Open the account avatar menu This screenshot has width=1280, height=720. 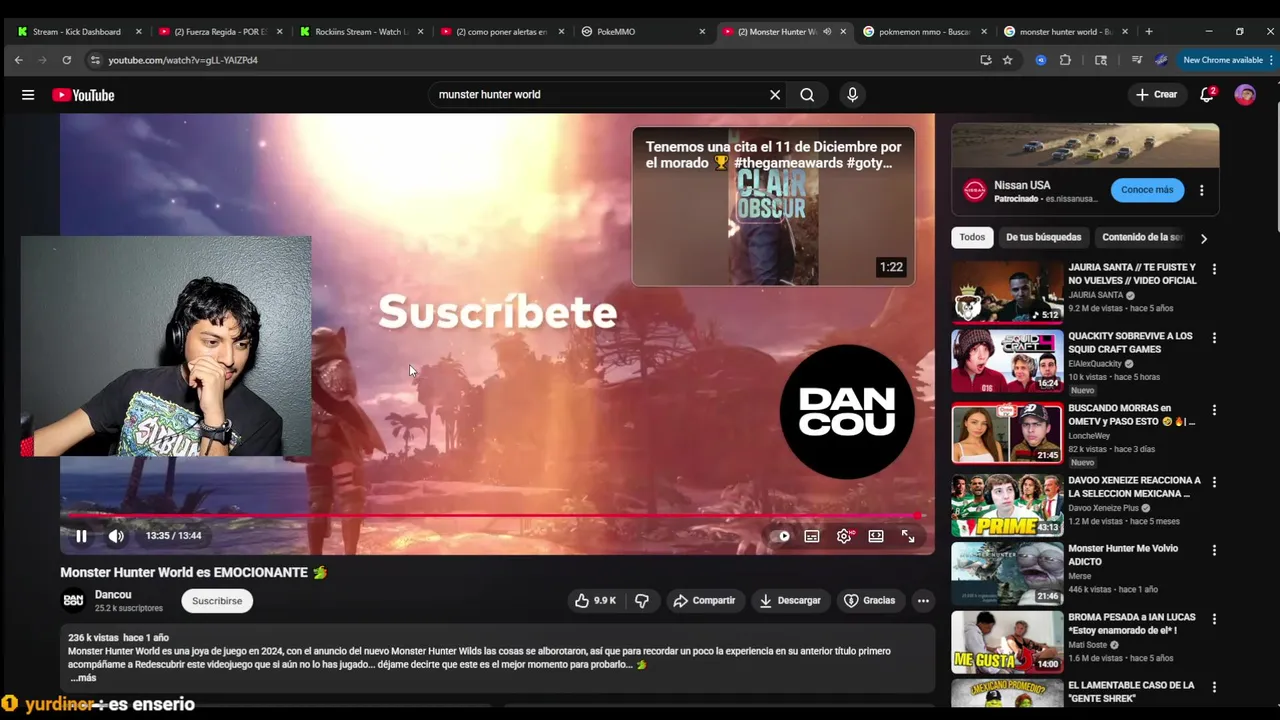pyautogui.click(x=1245, y=95)
